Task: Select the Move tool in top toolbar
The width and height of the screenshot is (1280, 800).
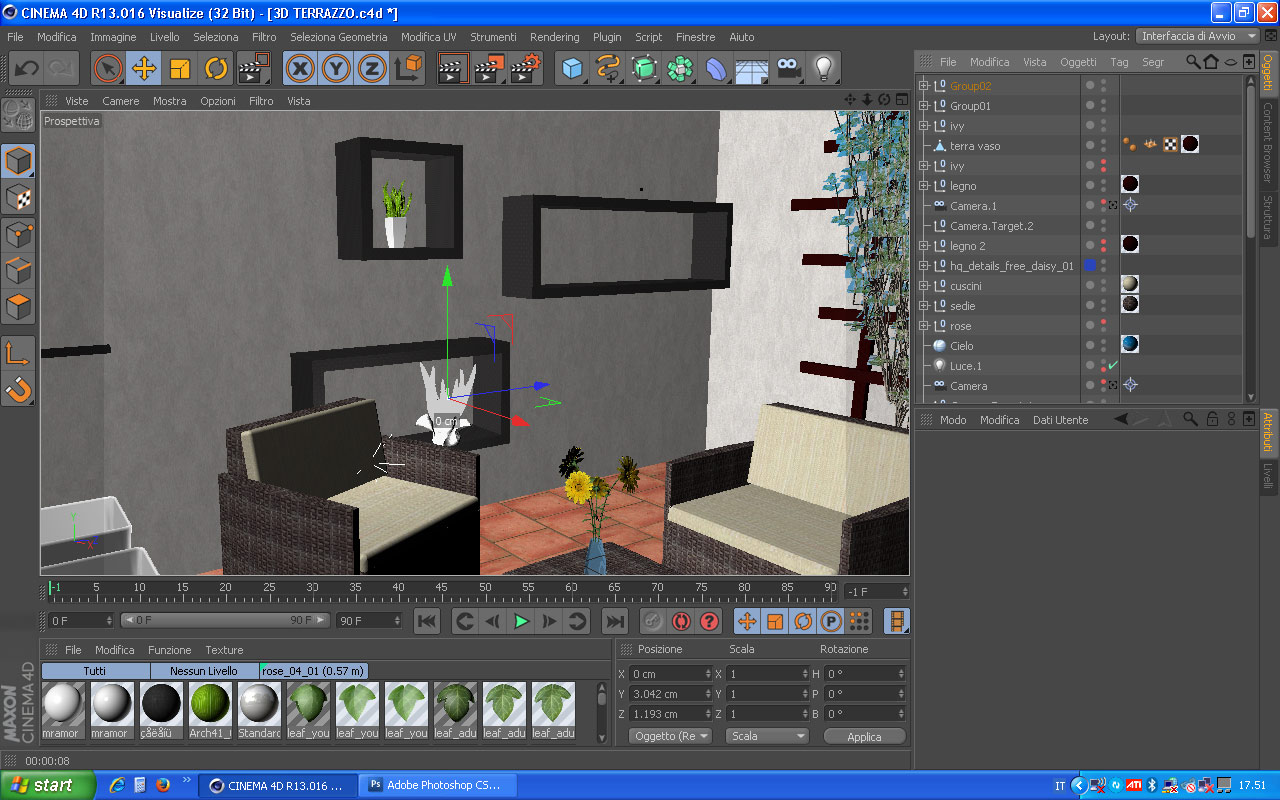Action: click(x=144, y=69)
